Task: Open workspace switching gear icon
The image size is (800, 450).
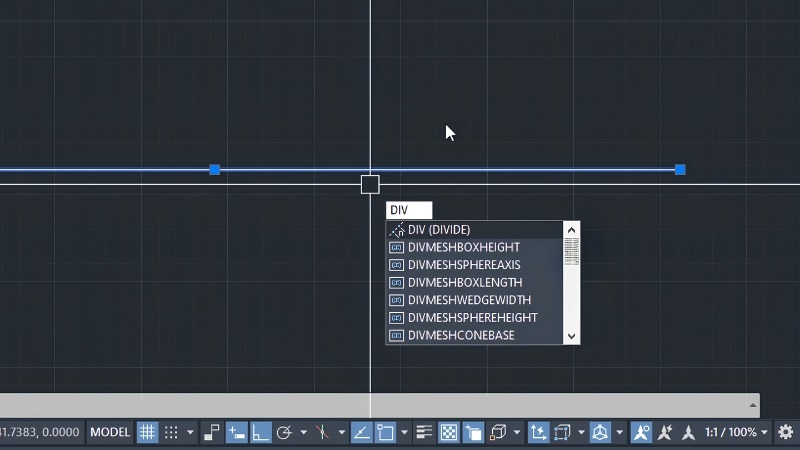Action: click(x=786, y=433)
